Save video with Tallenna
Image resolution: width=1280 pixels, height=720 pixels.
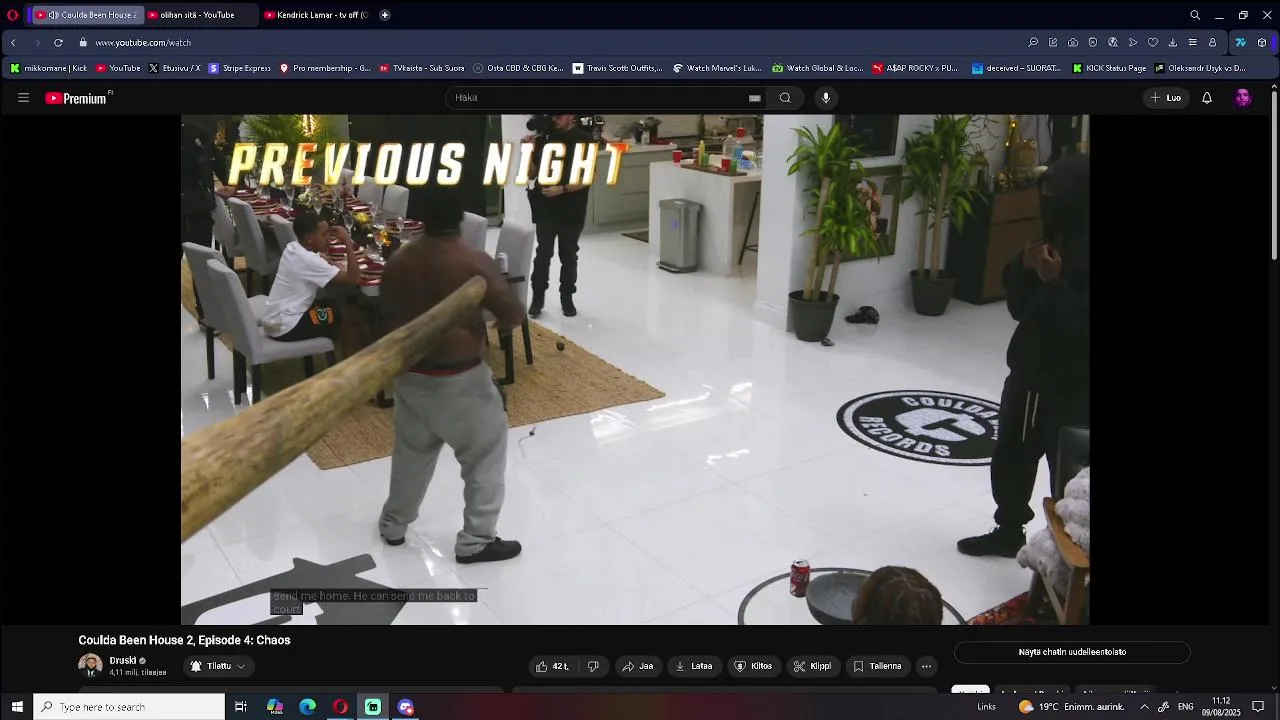pyautogui.click(x=877, y=666)
